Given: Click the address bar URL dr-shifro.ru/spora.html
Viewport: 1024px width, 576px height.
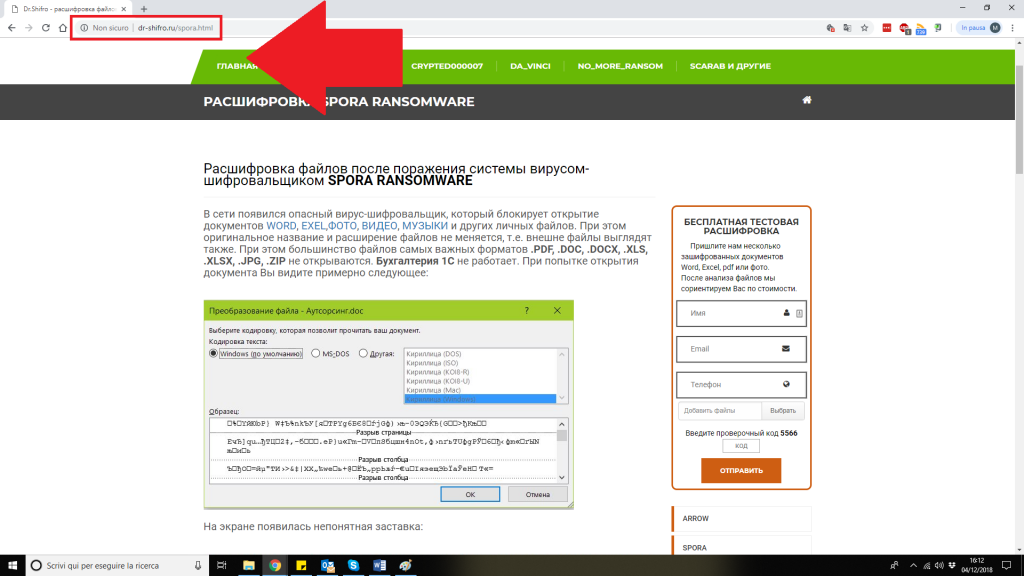Looking at the screenshot, I should click(x=175, y=28).
